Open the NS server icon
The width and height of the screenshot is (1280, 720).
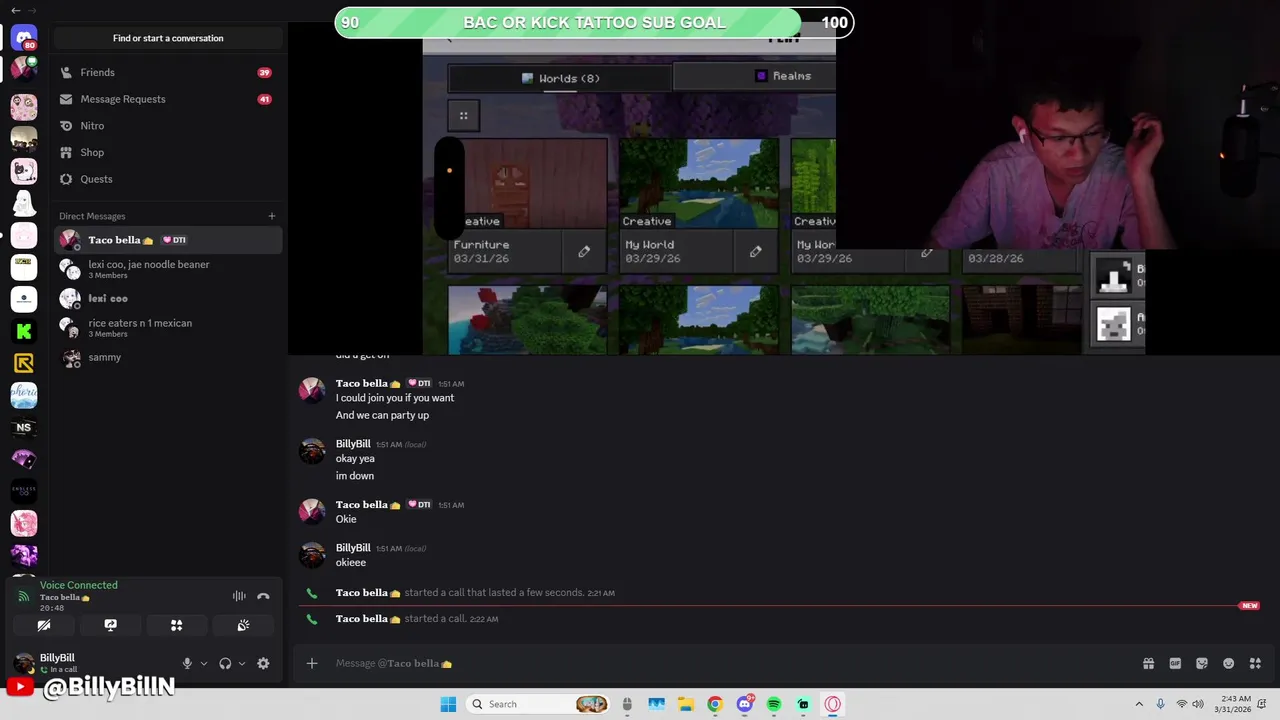(x=24, y=427)
